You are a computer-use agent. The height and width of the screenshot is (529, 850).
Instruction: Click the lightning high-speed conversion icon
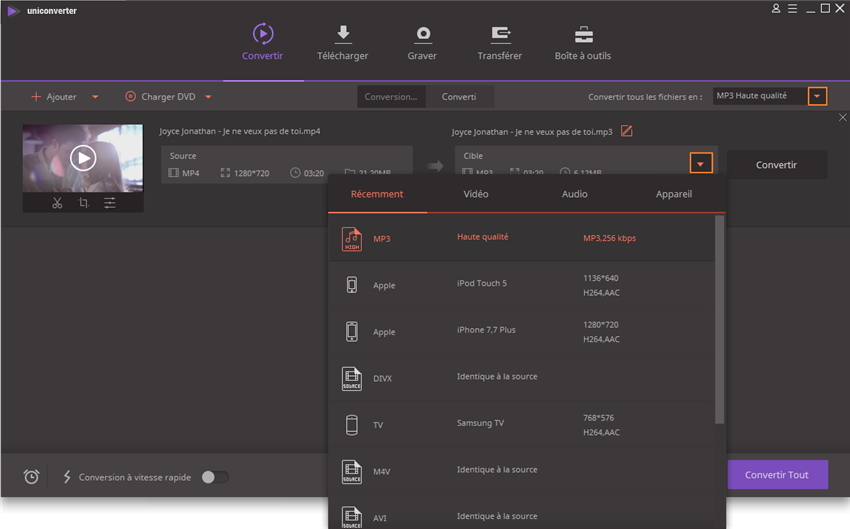tap(67, 477)
